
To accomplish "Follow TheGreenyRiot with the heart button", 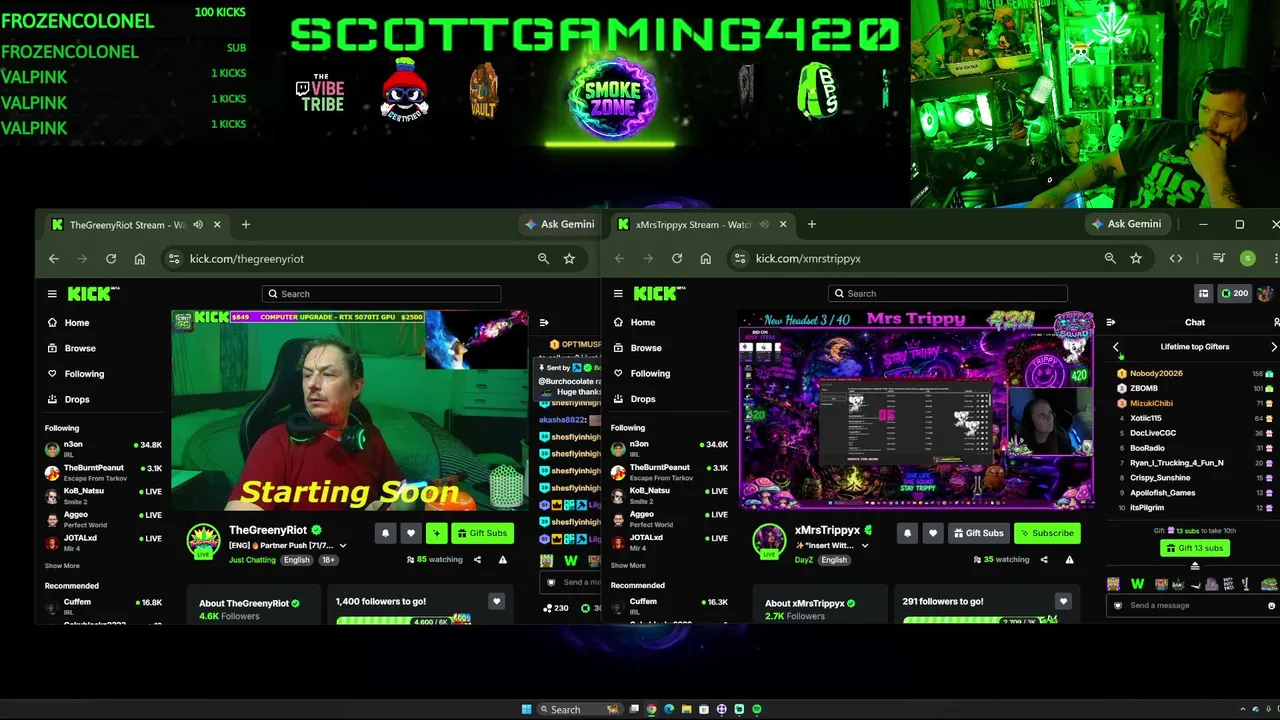I will point(411,533).
